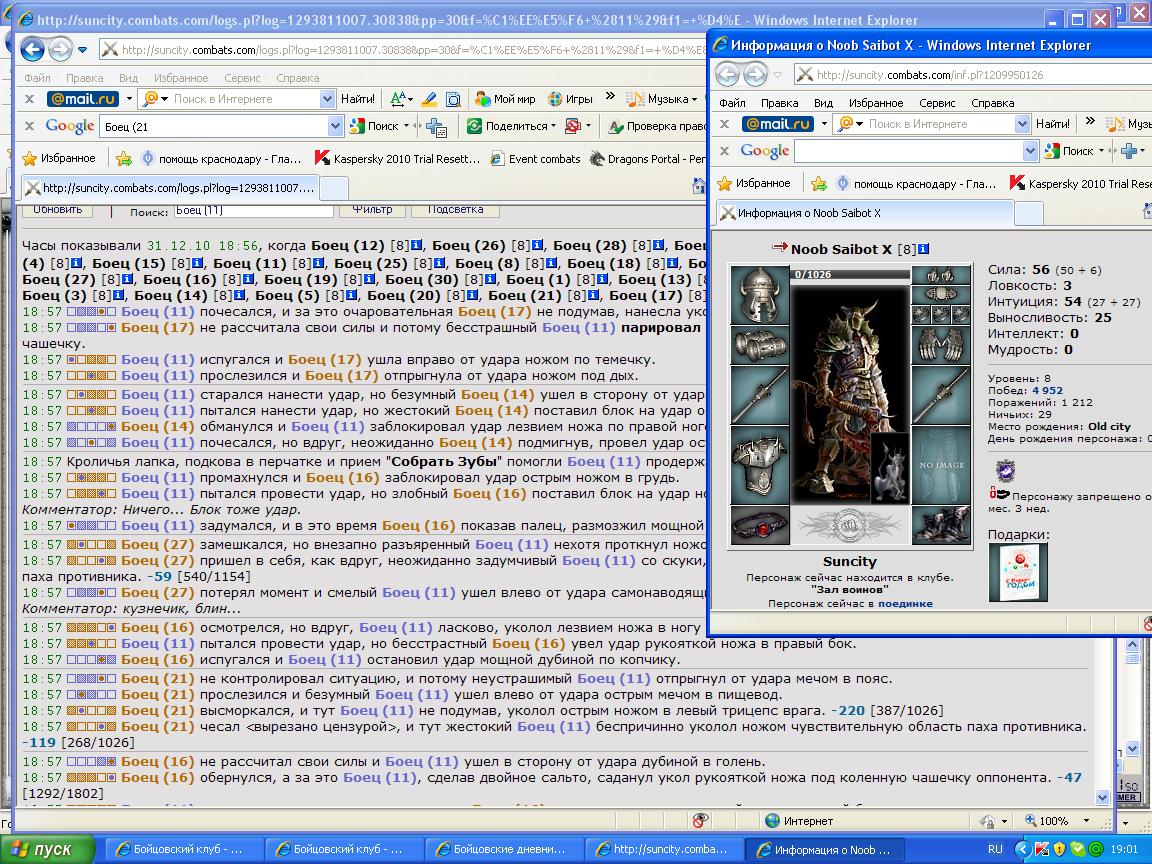
Task: Click Найти! button in log window
Action: pyautogui.click(x=358, y=98)
